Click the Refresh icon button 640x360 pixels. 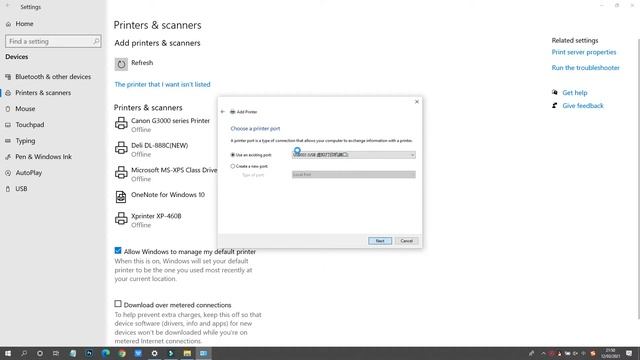point(121,64)
